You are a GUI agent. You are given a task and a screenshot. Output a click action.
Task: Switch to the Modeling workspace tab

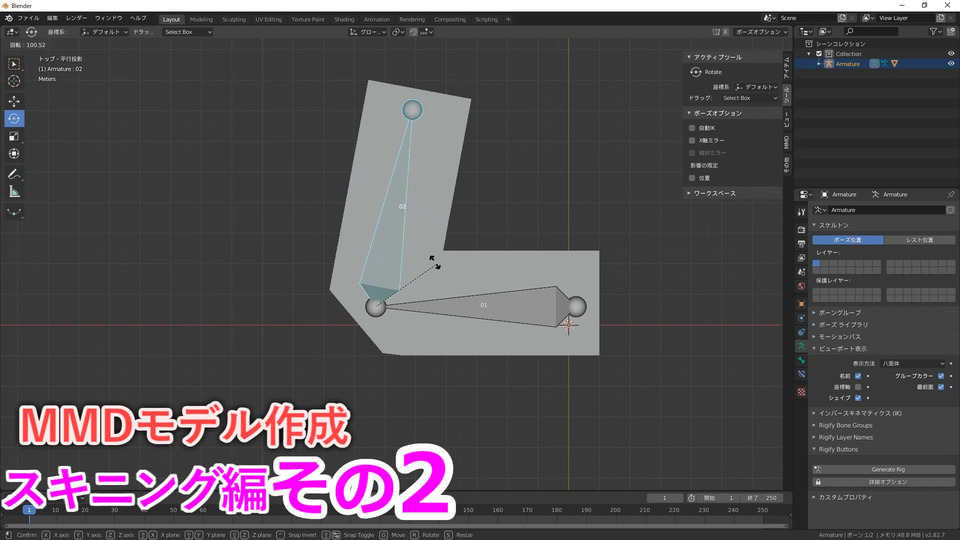click(x=201, y=20)
